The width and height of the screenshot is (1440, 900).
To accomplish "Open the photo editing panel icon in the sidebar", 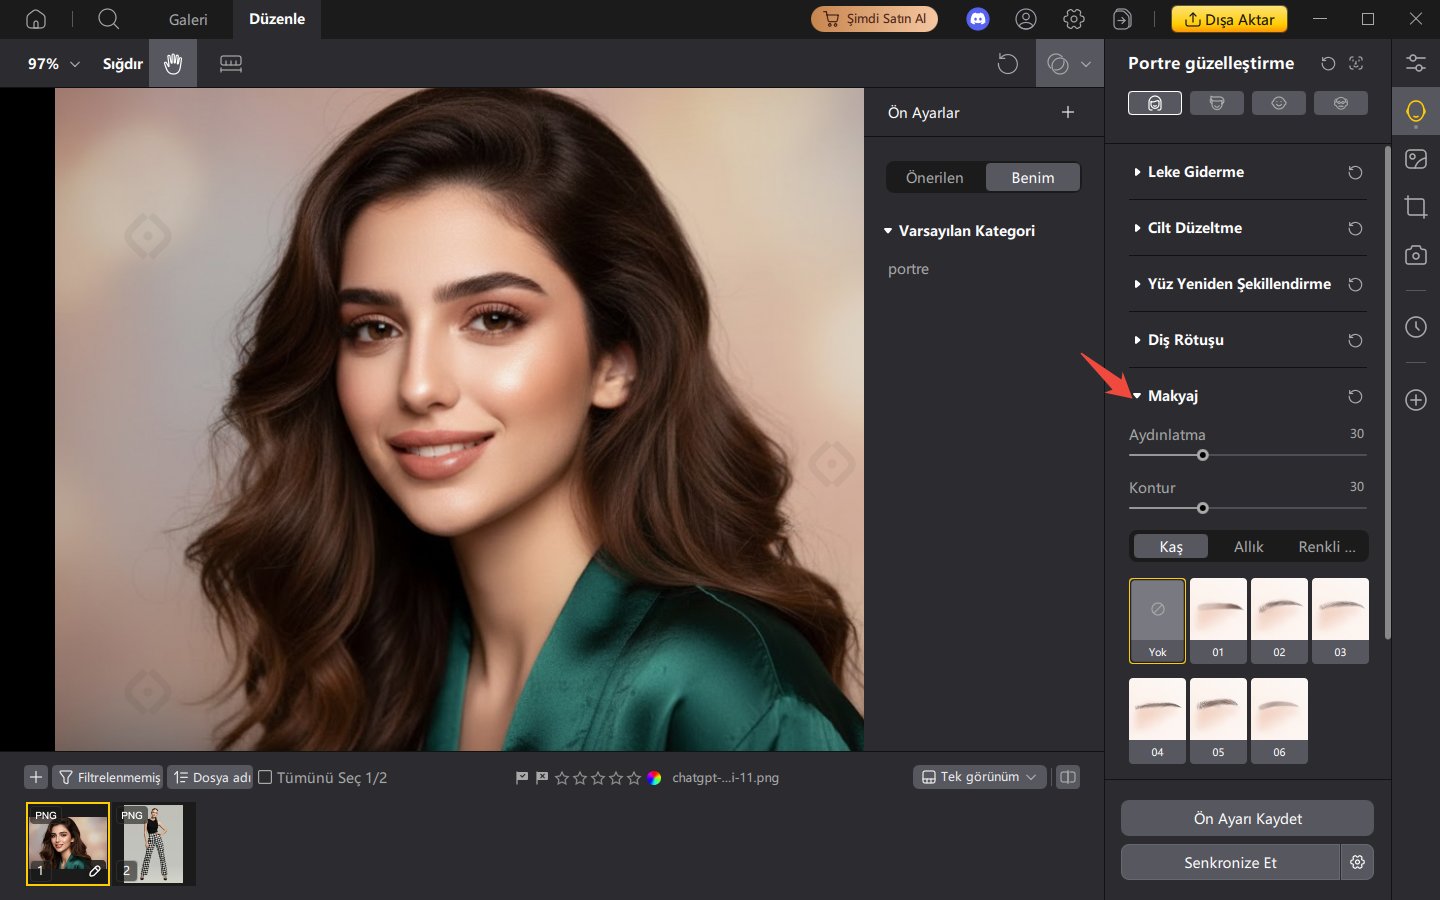I will (x=1415, y=158).
